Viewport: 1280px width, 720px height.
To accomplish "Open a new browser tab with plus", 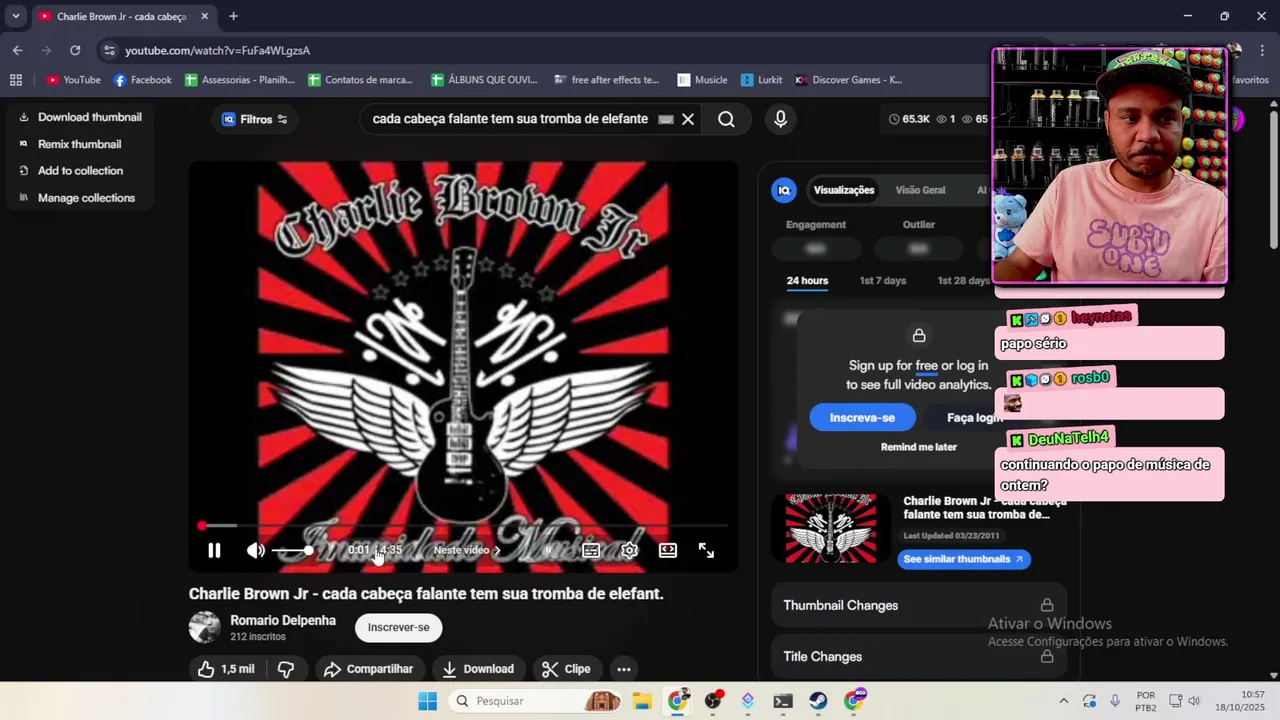I will (x=233, y=16).
